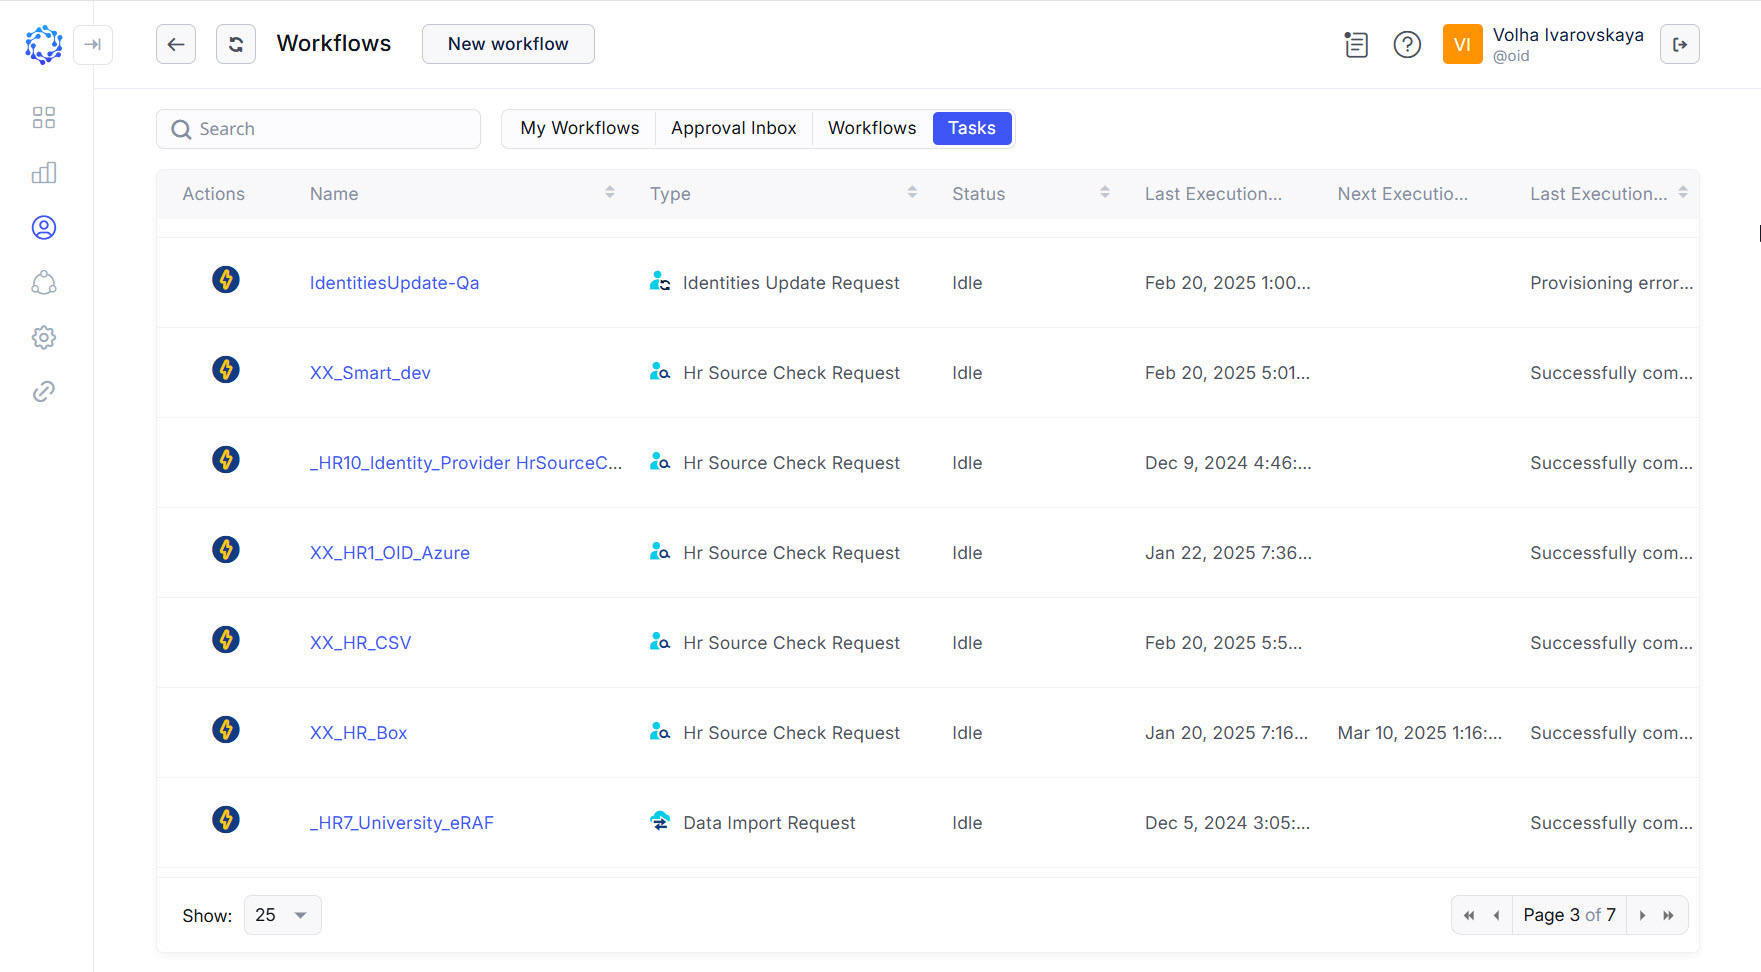
Task: Click the New workflow button
Action: pos(508,45)
